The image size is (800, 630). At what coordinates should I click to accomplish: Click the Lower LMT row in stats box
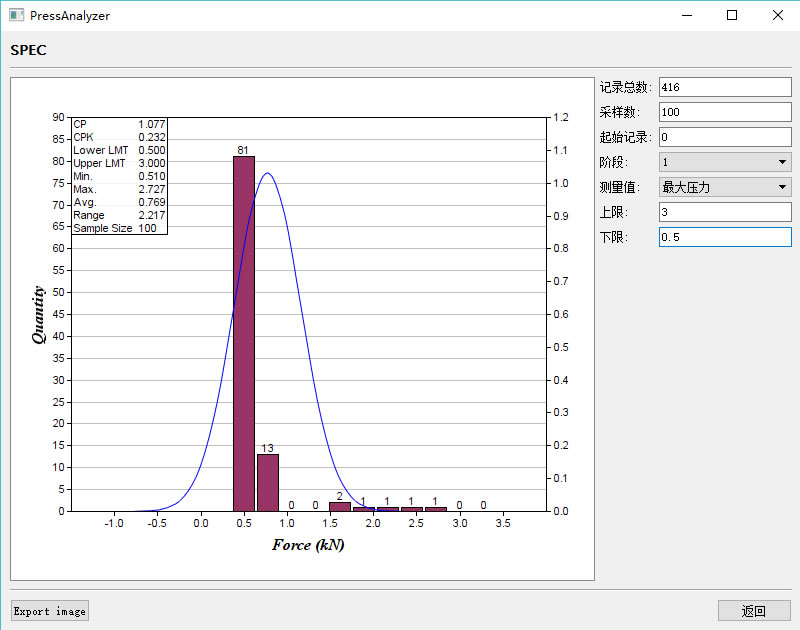coord(119,150)
